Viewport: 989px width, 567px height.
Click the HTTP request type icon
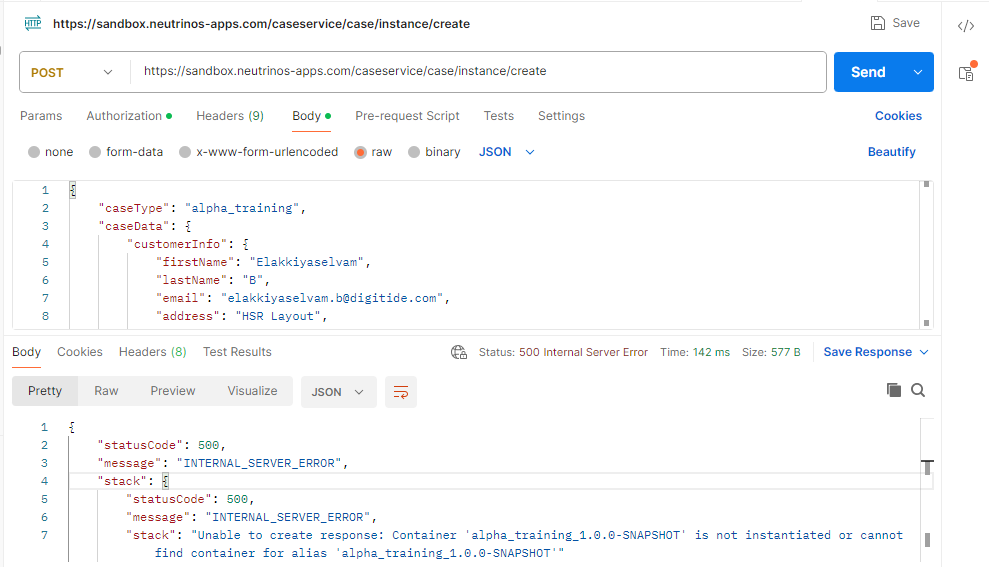(x=33, y=24)
